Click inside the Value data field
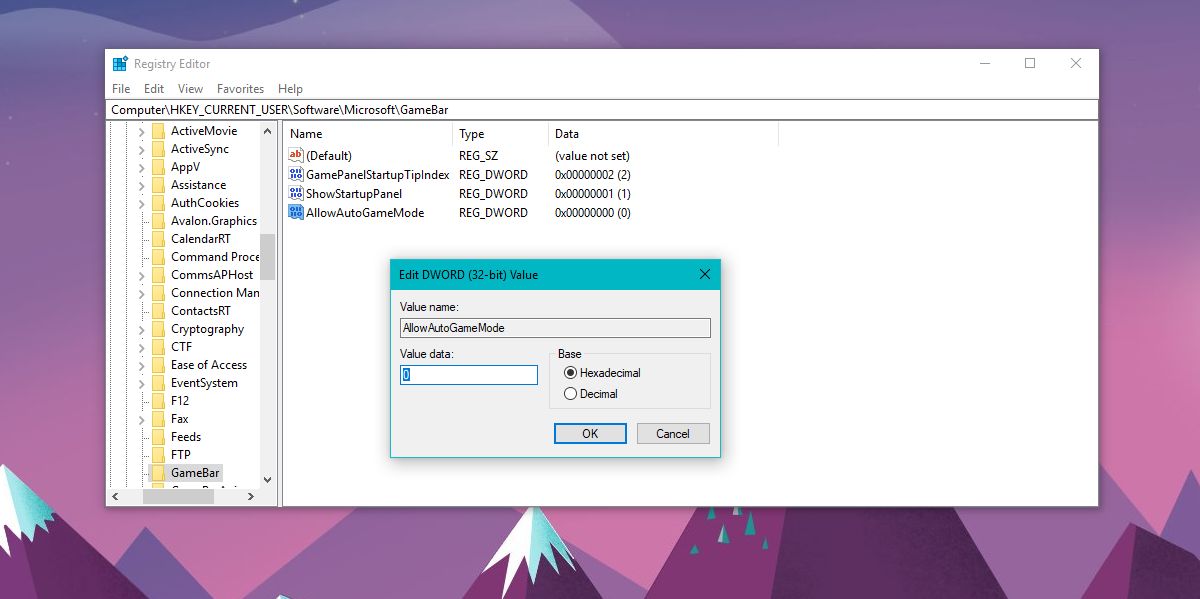The image size is (1200, 599). (467, 373)
